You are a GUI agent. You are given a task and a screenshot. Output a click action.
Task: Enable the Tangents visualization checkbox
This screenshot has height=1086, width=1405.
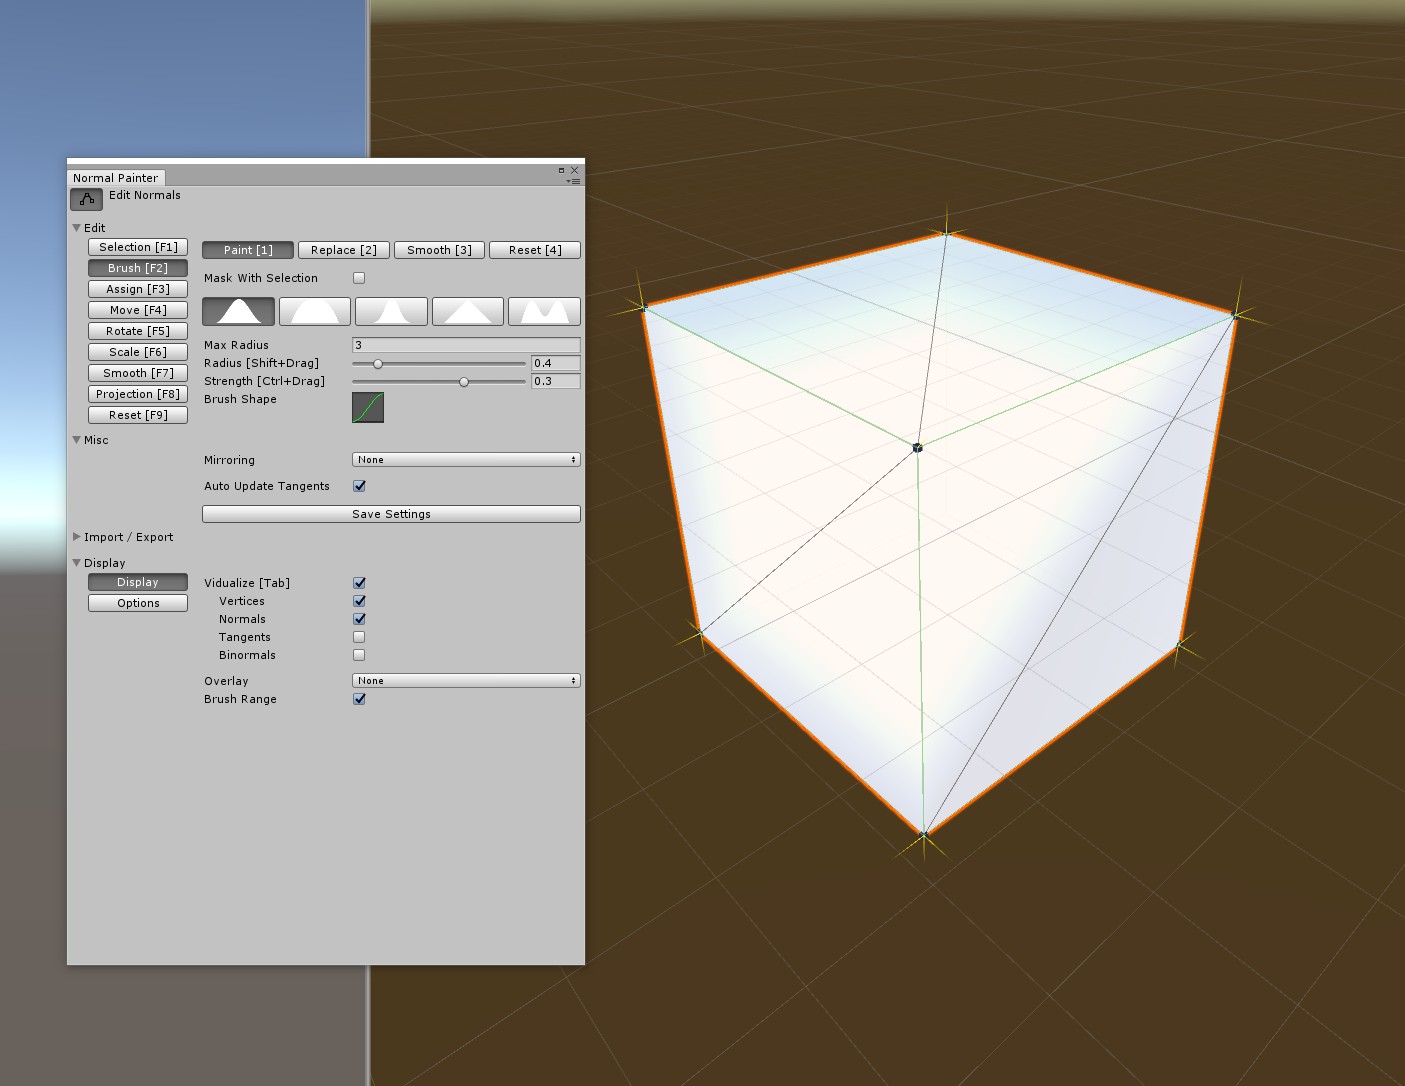(359, 637)
